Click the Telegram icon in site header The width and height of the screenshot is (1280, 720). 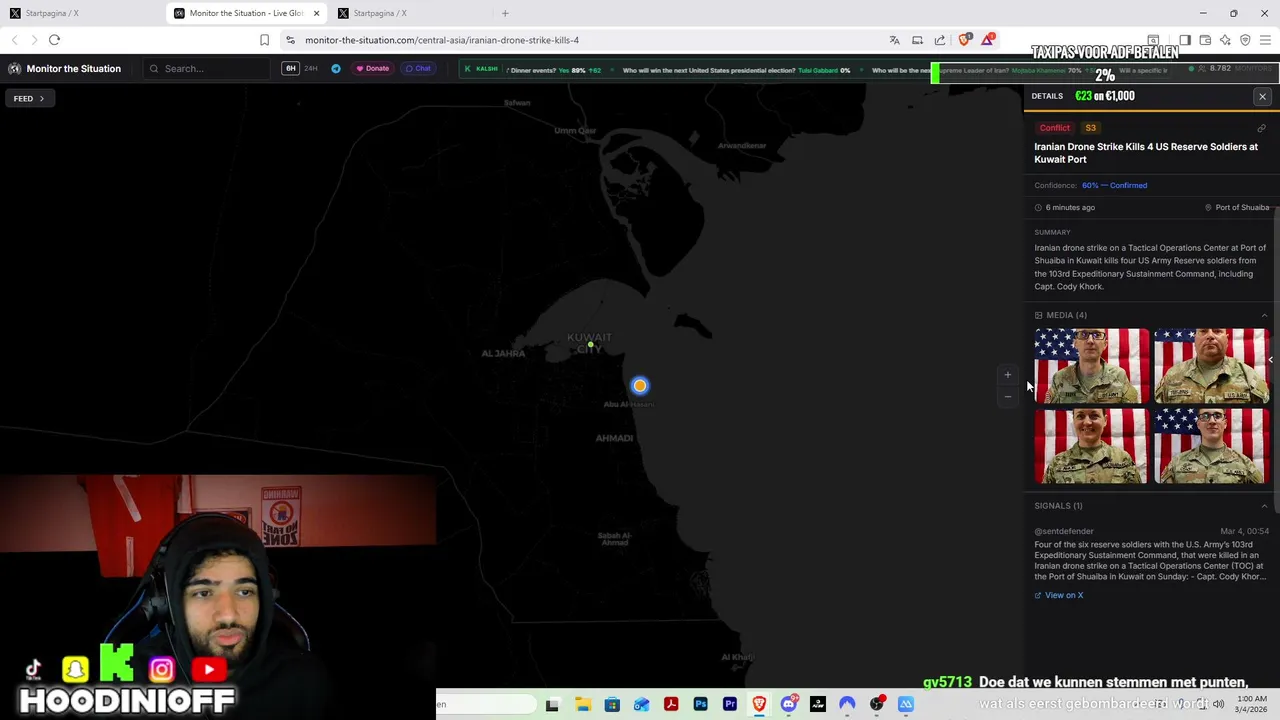pos(336,69)
